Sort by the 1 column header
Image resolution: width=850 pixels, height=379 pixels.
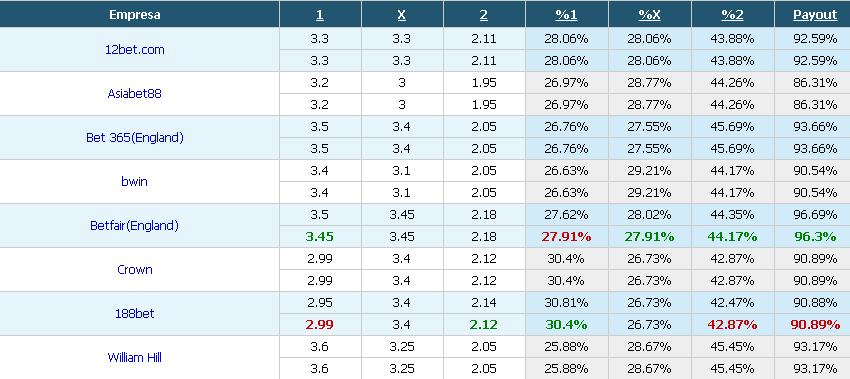(320, 15)
